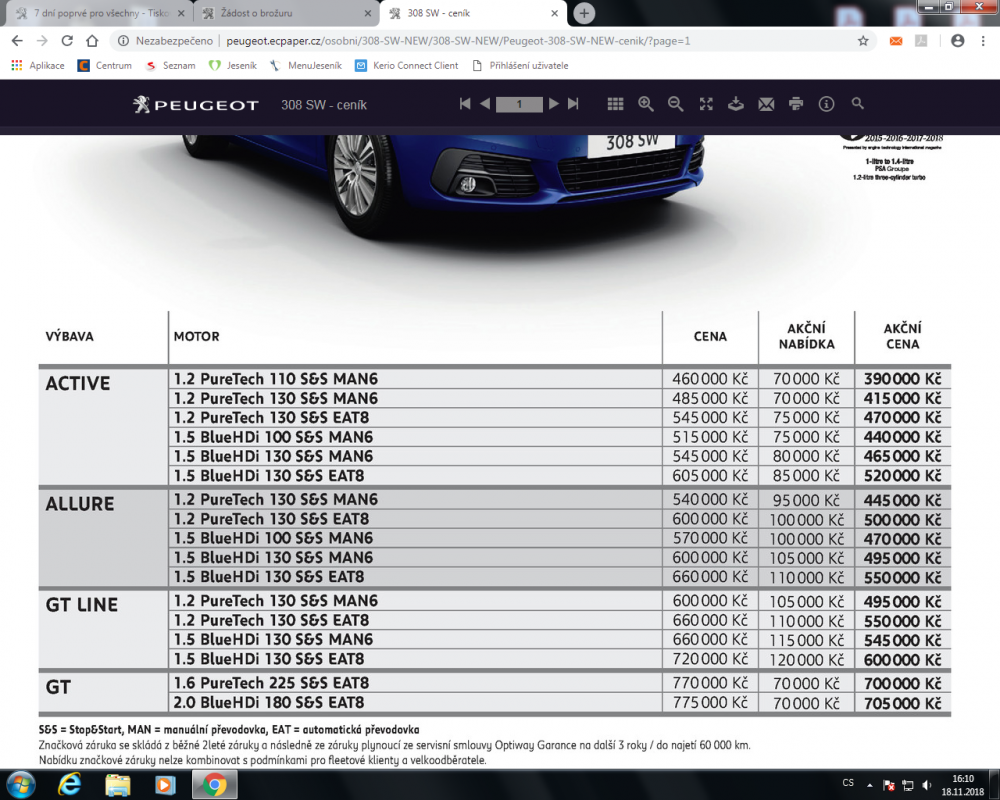Click the page number input field
1000x800 pixels.
(x=519, y=104)
